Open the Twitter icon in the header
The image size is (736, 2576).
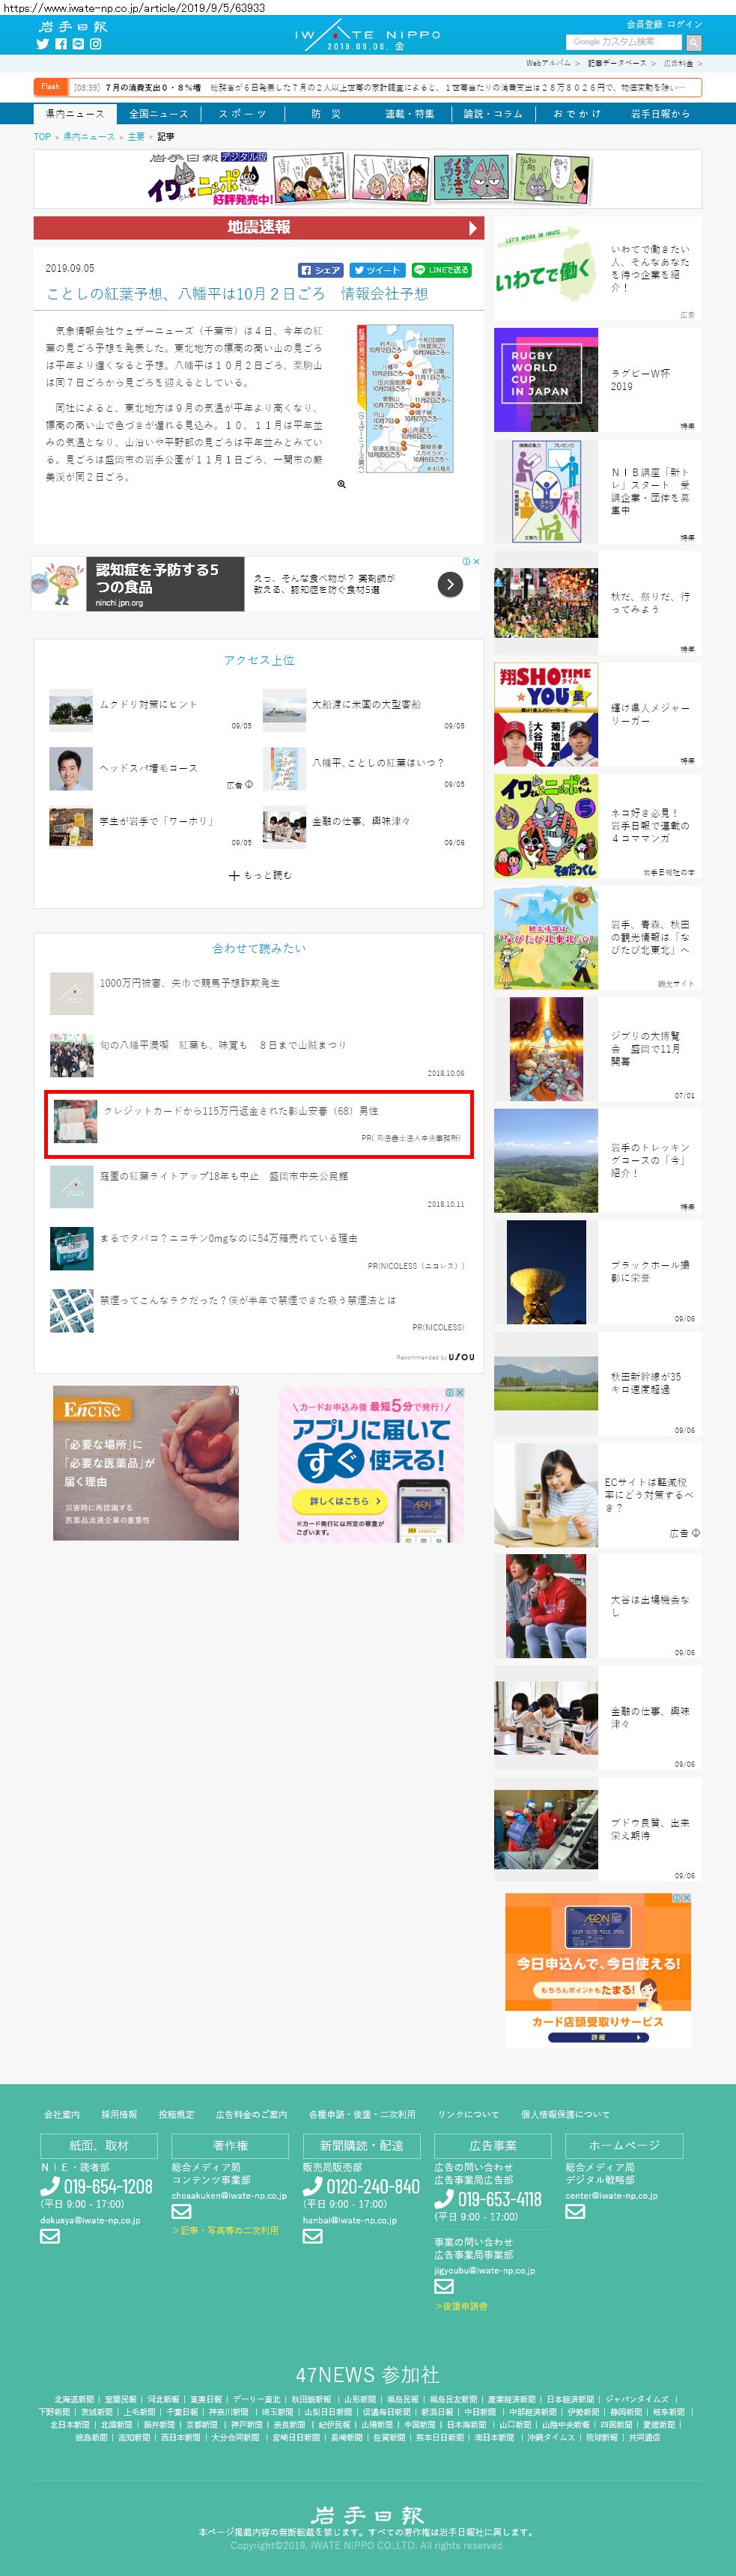tap(42, 44)
